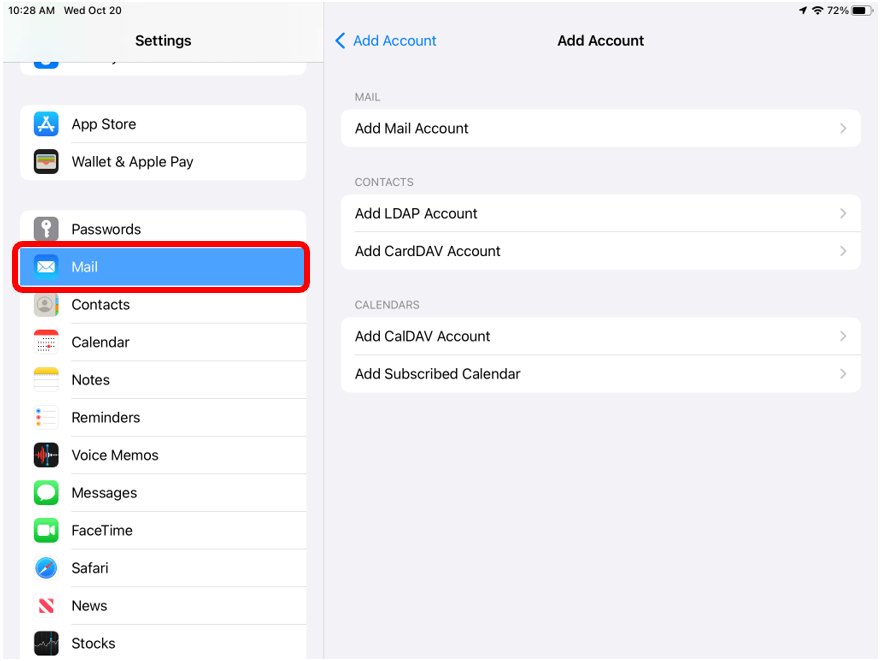
Task: Tap the News icon
Action: pyautogui.click(x=46, y=606)
